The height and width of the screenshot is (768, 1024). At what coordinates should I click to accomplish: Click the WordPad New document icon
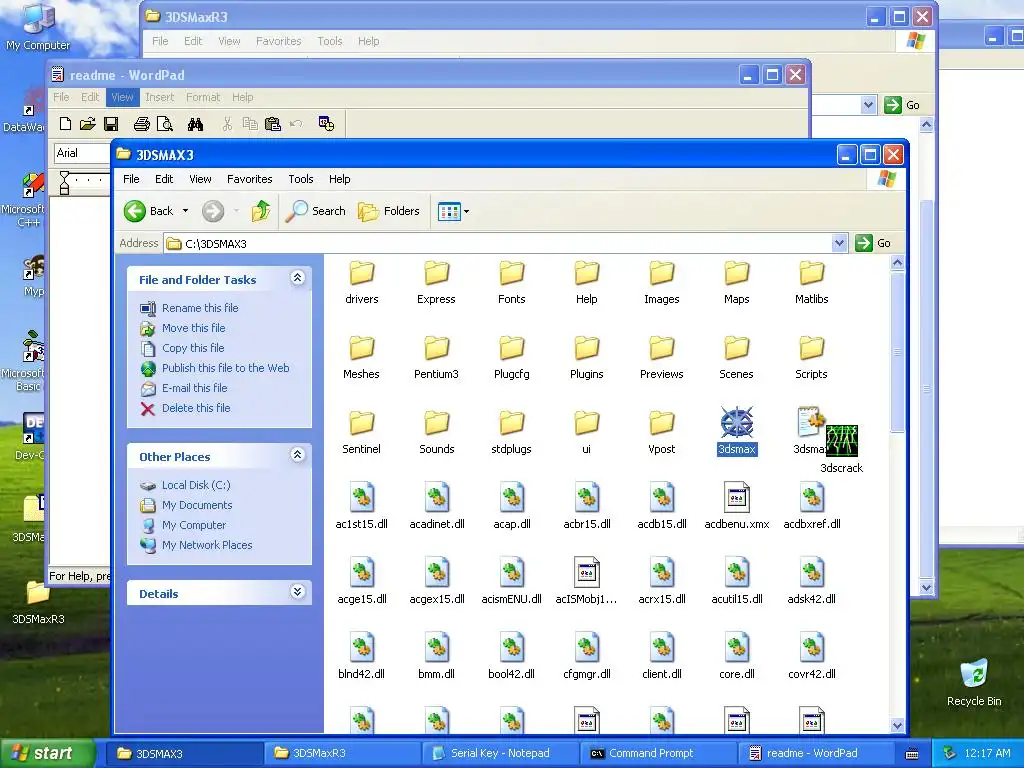[65, 123]
